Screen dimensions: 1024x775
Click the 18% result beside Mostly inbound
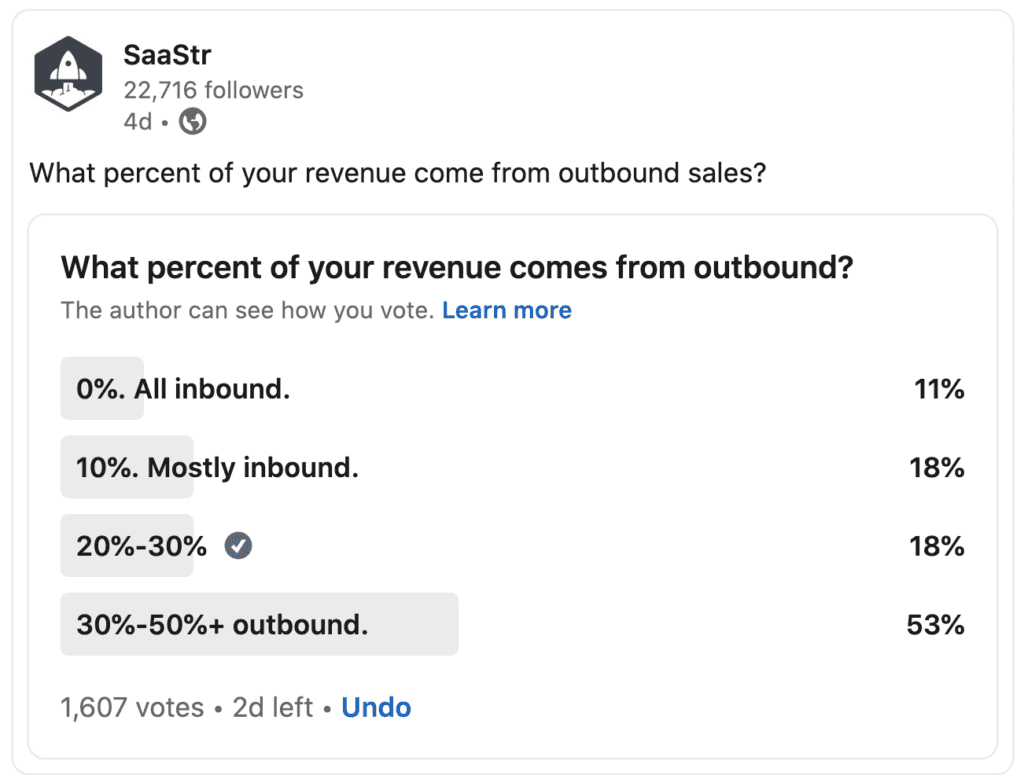pyautogui.click(x=937, y=467)
